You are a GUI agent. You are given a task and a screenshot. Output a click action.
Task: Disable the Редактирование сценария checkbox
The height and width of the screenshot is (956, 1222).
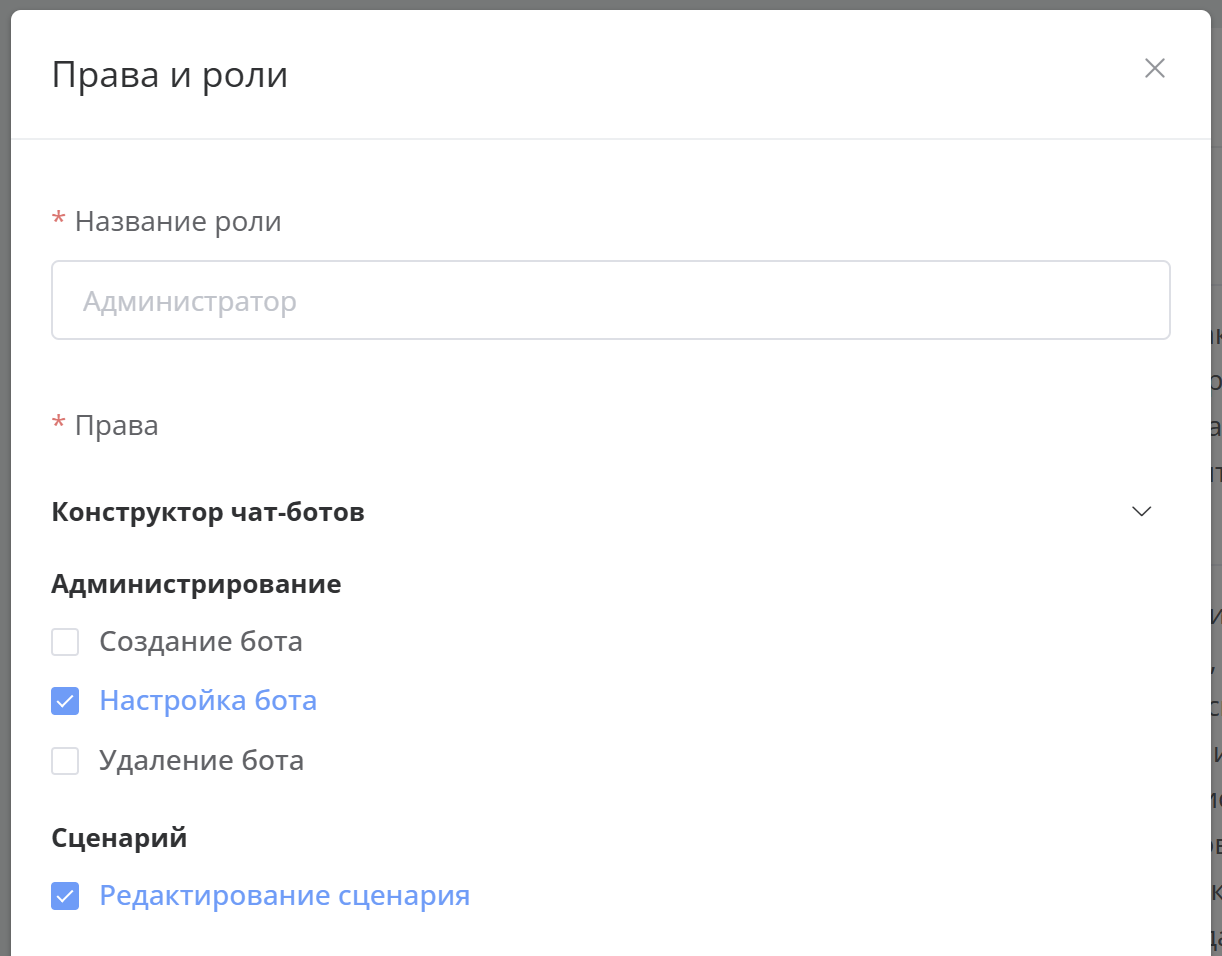pos(65,896)
